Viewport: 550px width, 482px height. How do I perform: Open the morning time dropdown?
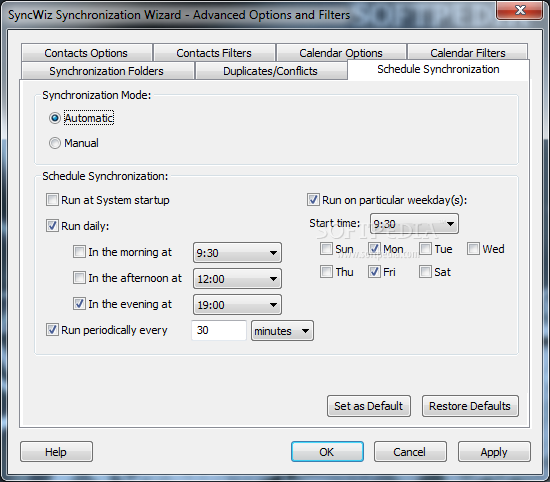click(x=237, y=253)
